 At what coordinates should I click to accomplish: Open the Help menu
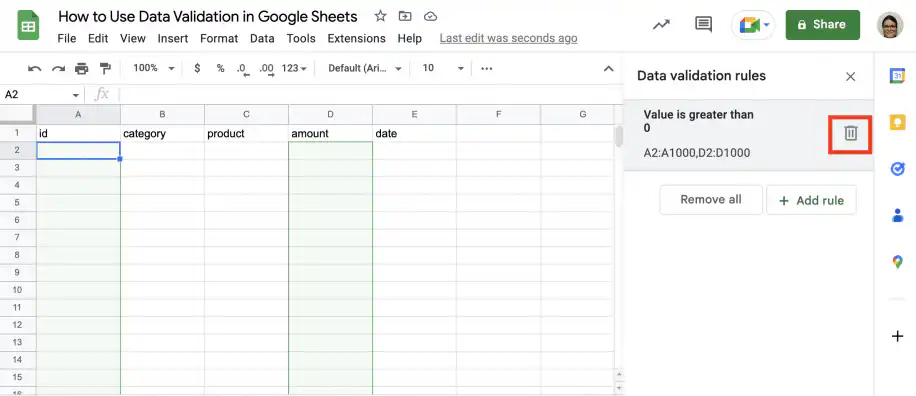coord(410,39)
